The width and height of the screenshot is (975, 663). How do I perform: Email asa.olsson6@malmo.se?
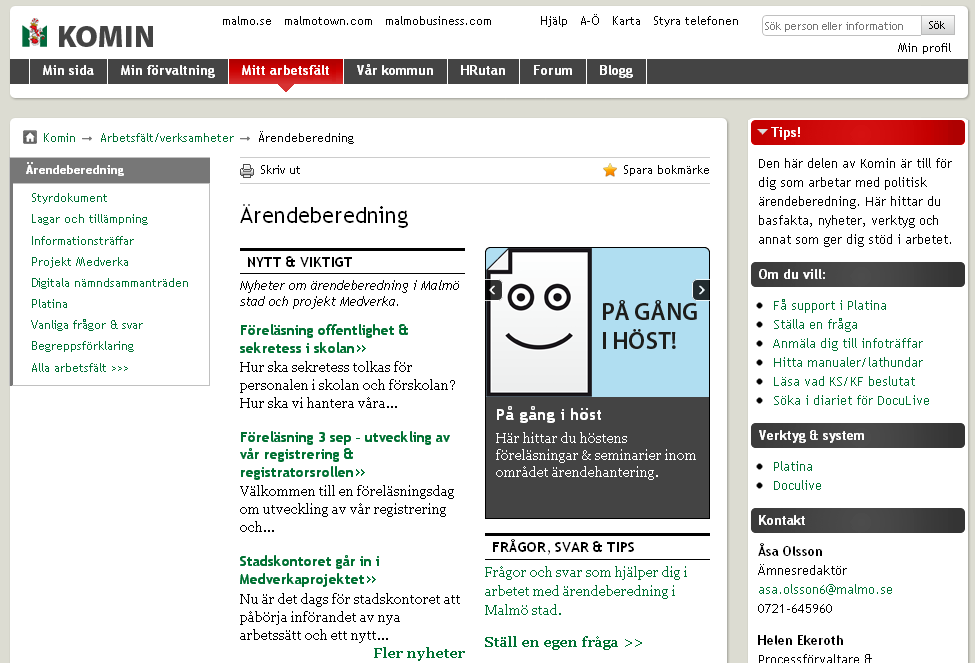click(825, 590)
